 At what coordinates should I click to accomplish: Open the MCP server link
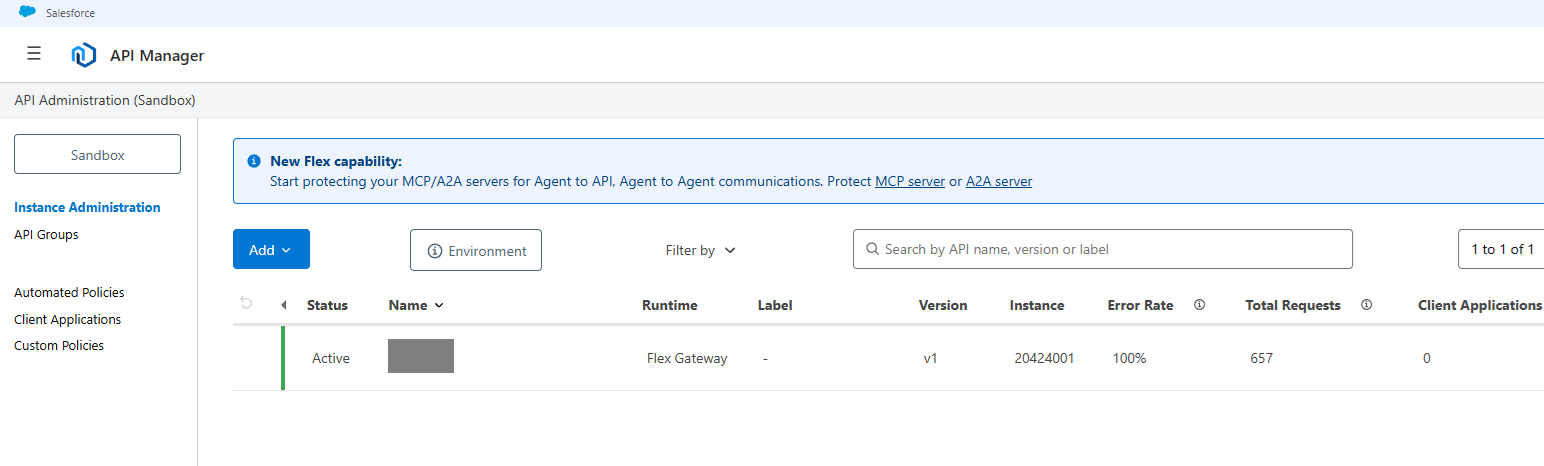coord(910,182)
